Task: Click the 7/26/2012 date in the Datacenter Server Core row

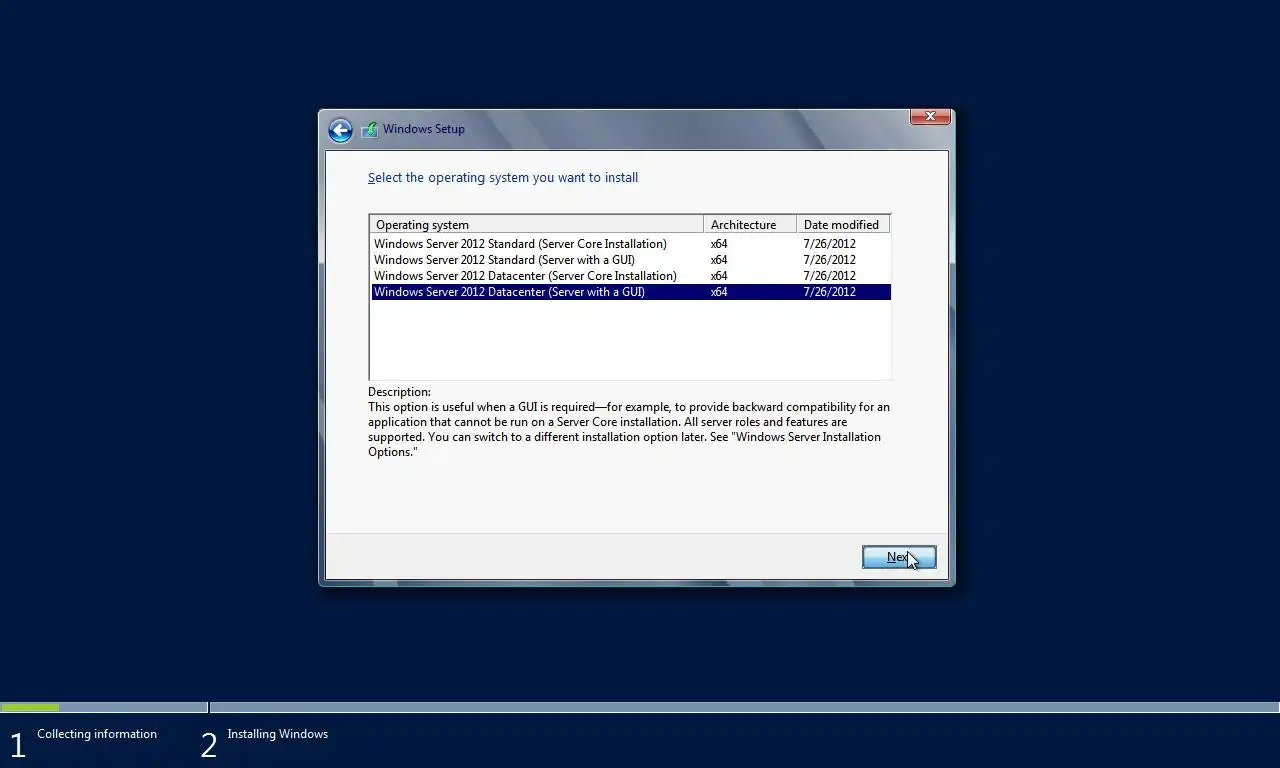Action: 829,276
